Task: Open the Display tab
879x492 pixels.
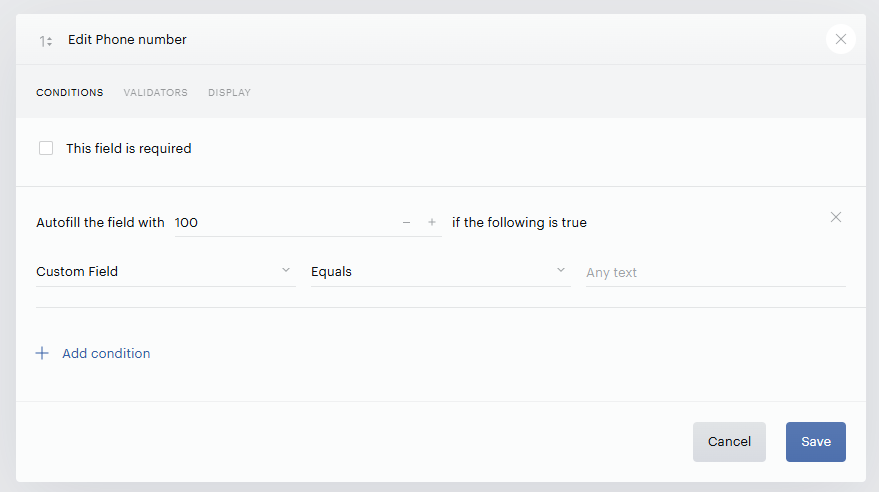Action: point(229,92)
